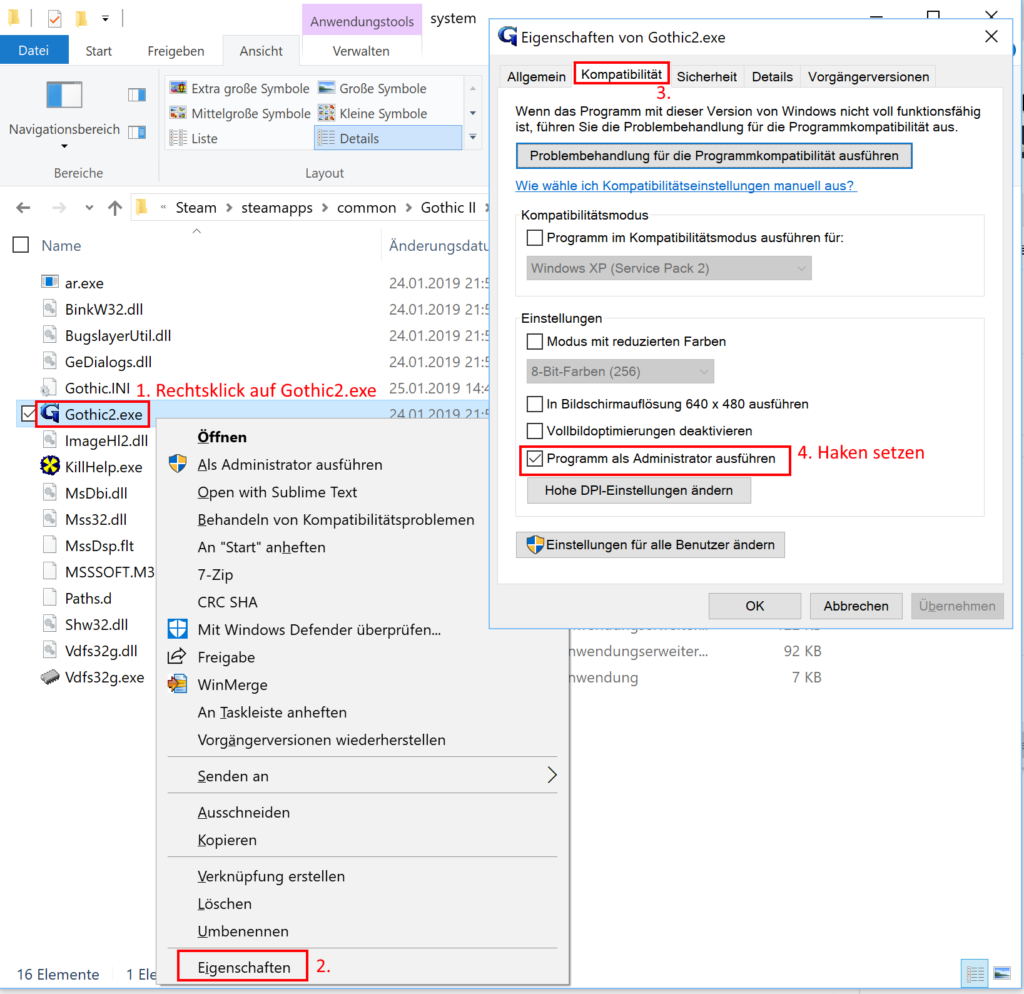
Task: Click the Gothic2.exe file icon
Action: pos(50,414)
